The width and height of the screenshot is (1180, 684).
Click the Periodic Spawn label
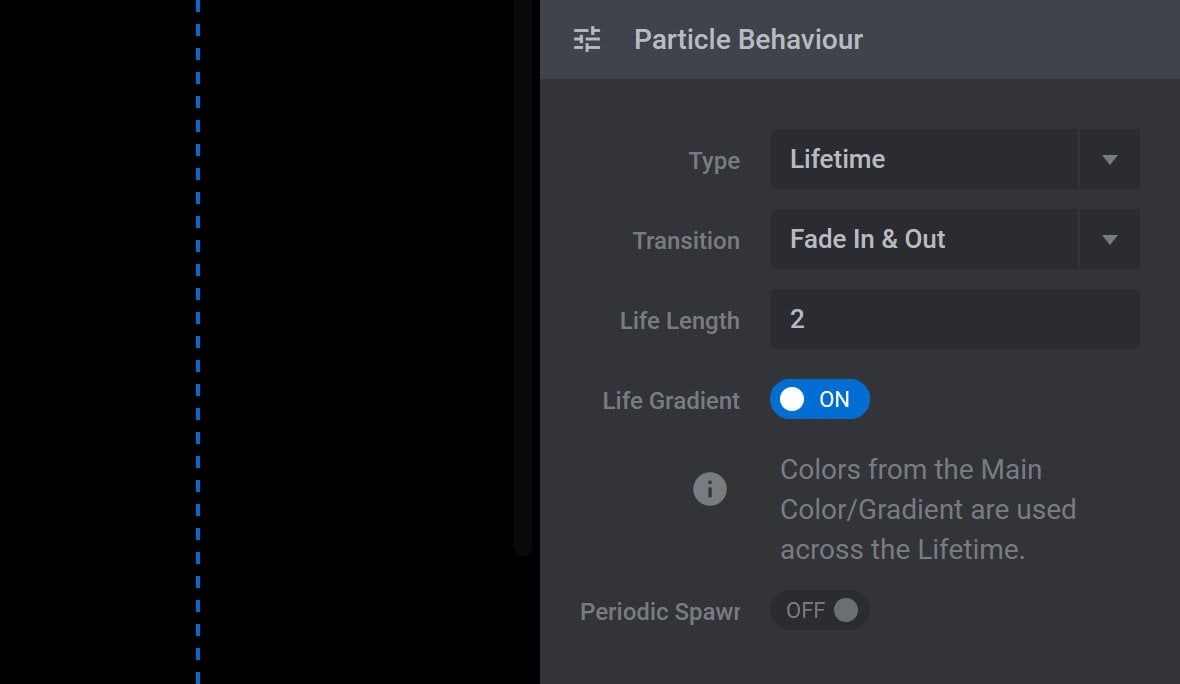click(660, 612)
